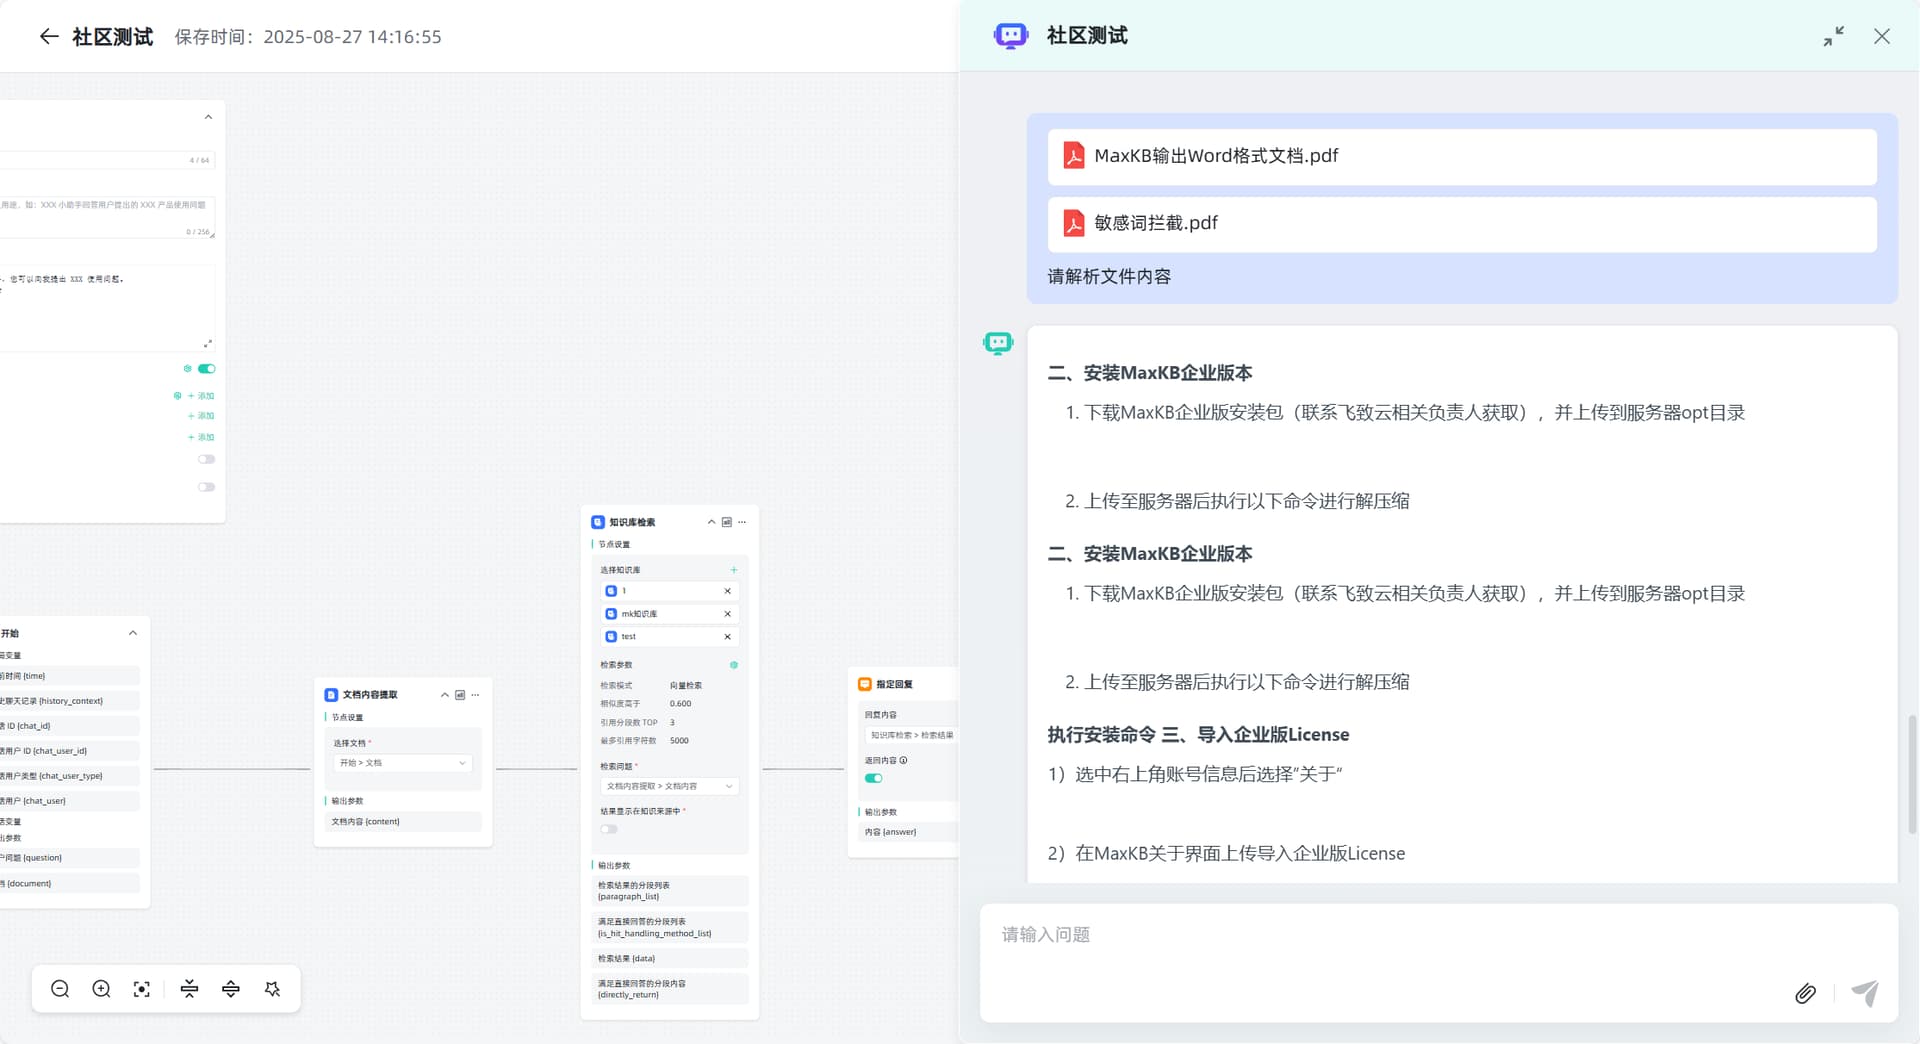Remove the mk知识库 knowledge base
1920x1044 pixels.
tap(727, 614)
